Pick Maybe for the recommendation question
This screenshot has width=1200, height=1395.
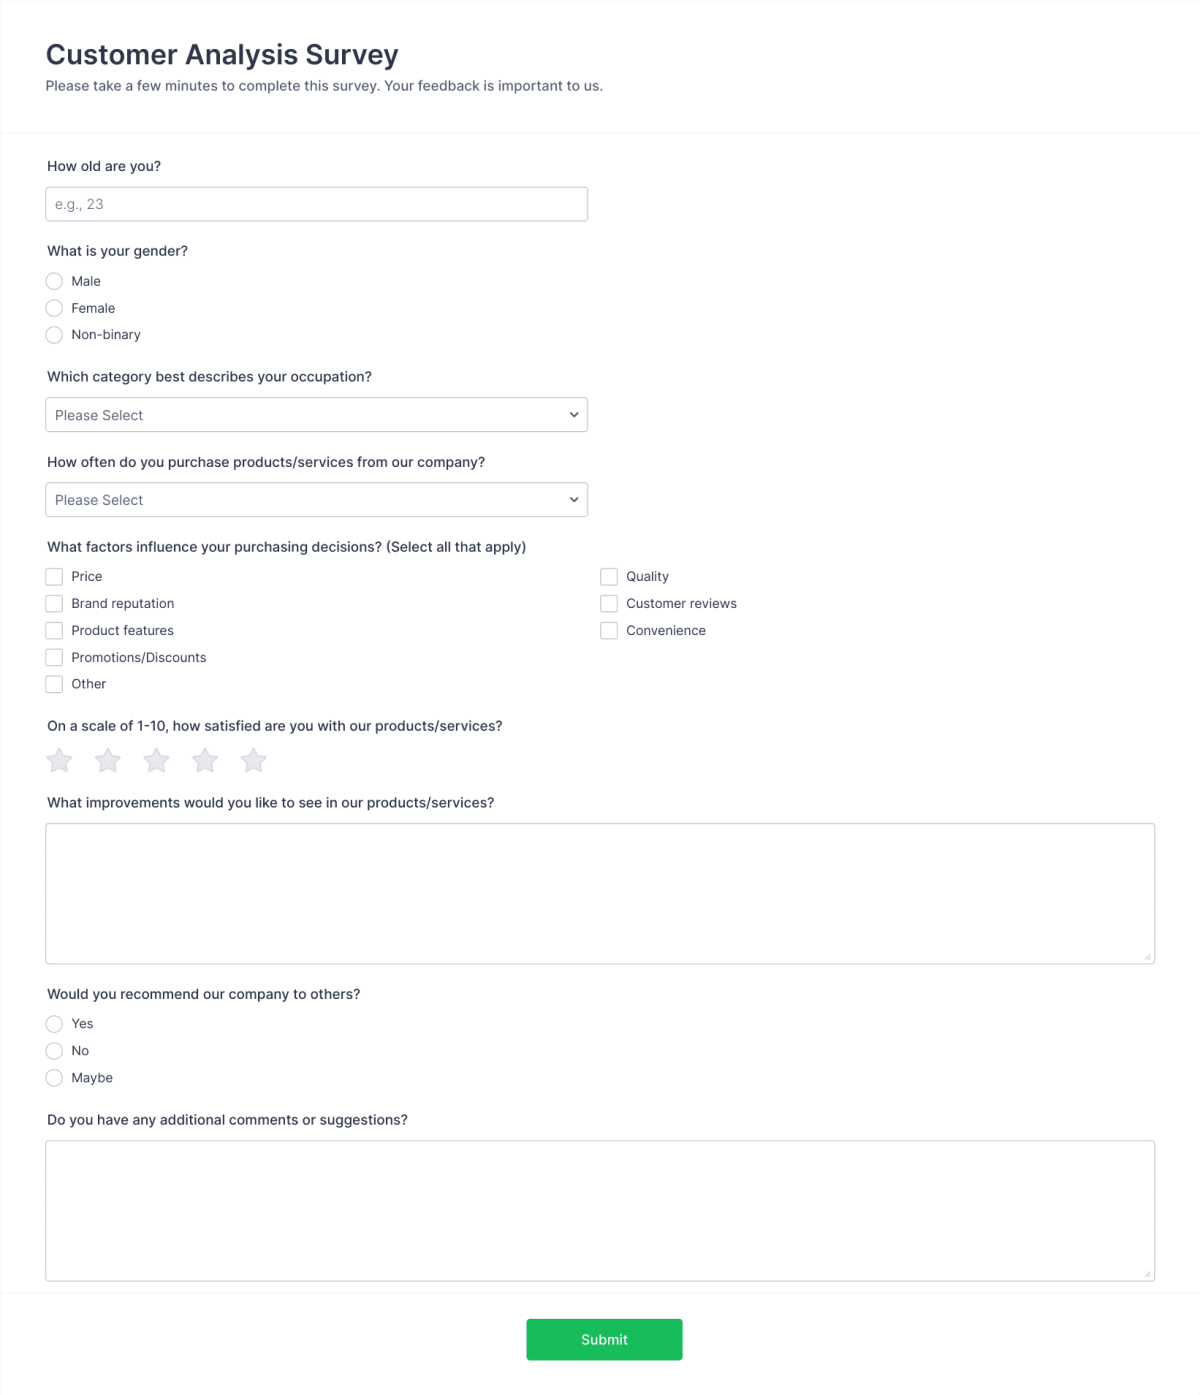pos(54,1078)
